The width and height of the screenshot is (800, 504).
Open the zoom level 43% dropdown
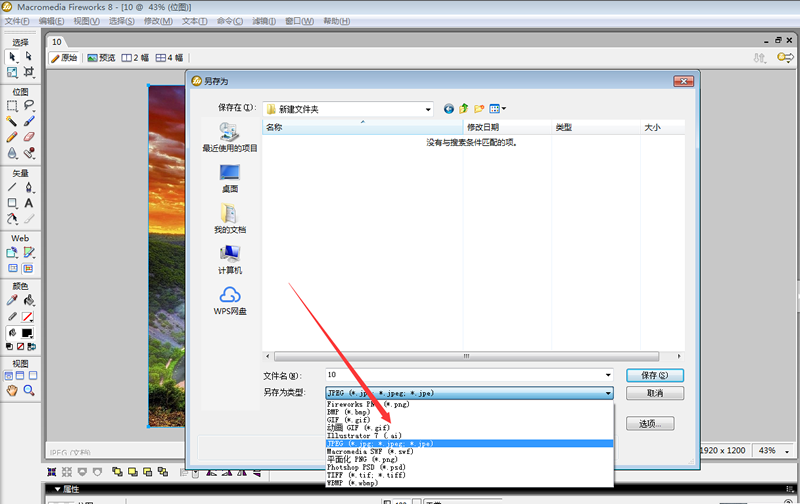tap(787, 451)
